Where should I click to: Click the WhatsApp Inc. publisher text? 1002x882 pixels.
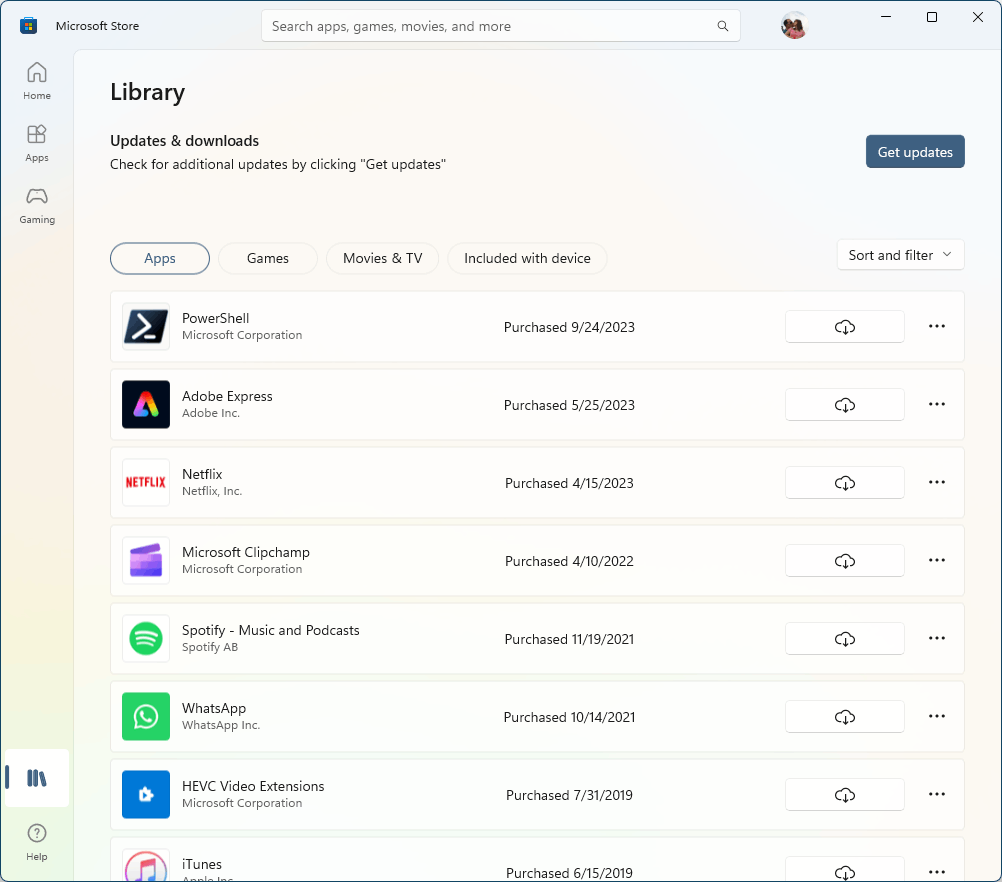point(220,725)
